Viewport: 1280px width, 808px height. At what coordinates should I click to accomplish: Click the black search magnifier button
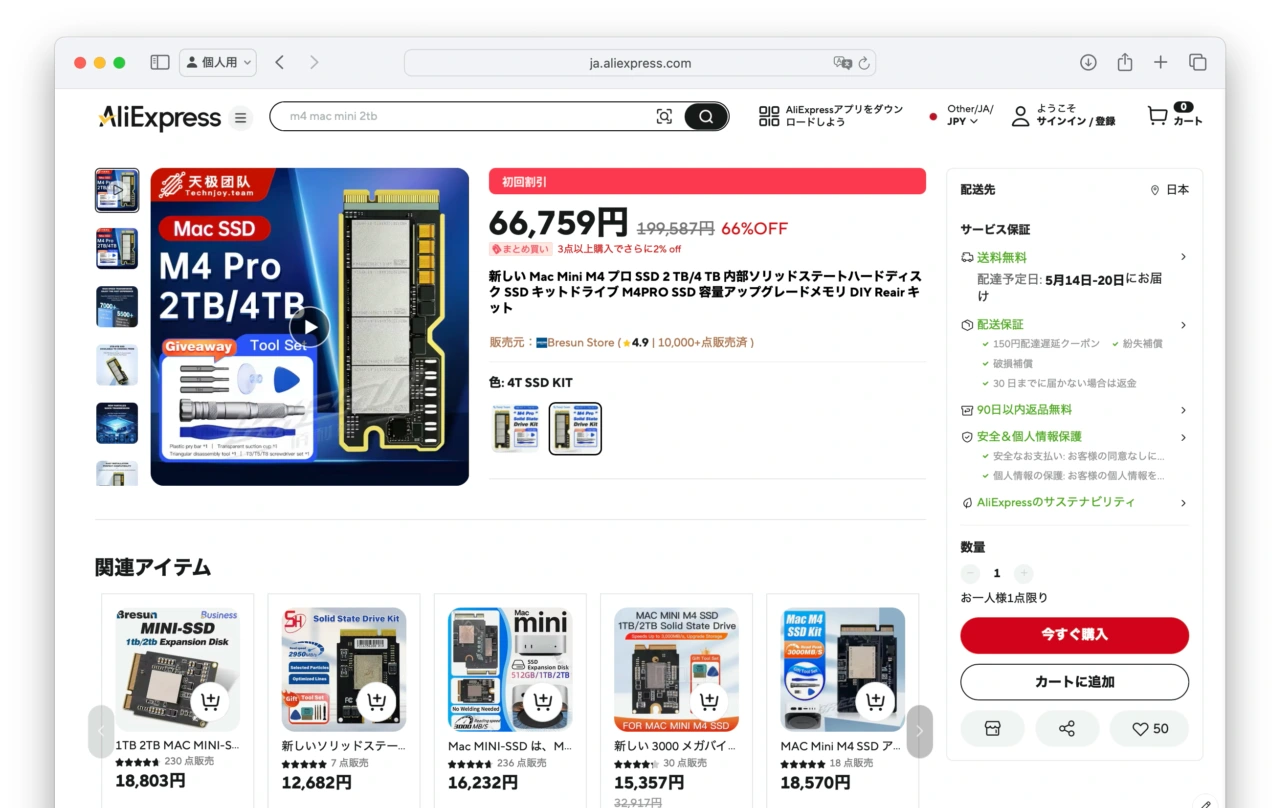click(706, 117)
